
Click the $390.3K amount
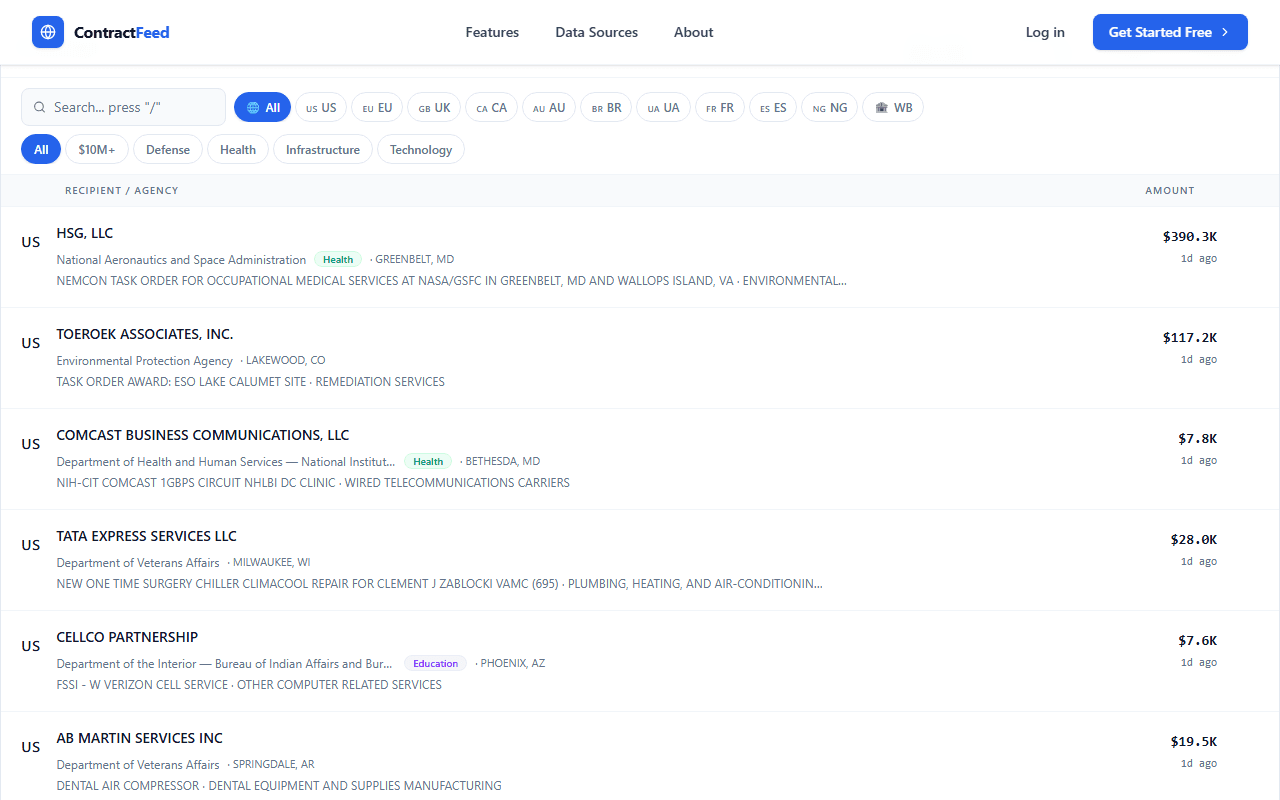coord(1190,237)
